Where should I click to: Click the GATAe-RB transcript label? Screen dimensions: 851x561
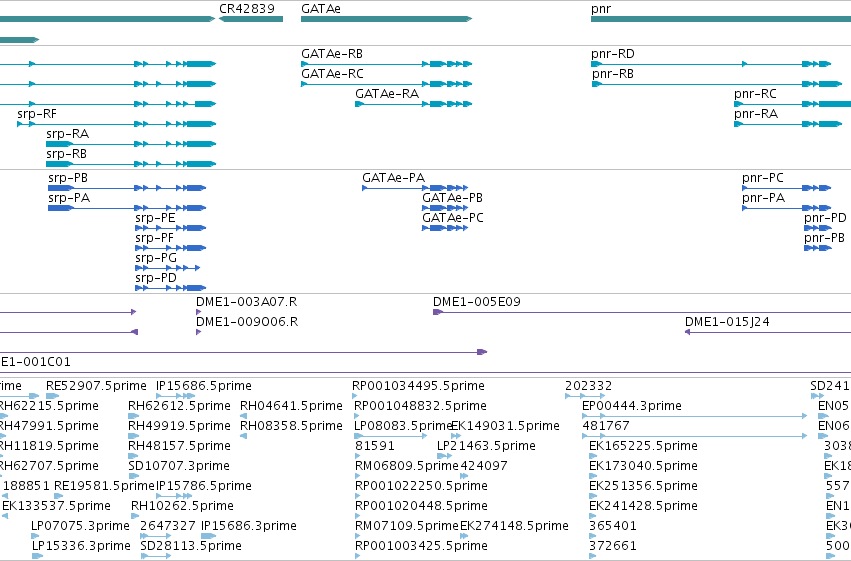pos(332,54)
